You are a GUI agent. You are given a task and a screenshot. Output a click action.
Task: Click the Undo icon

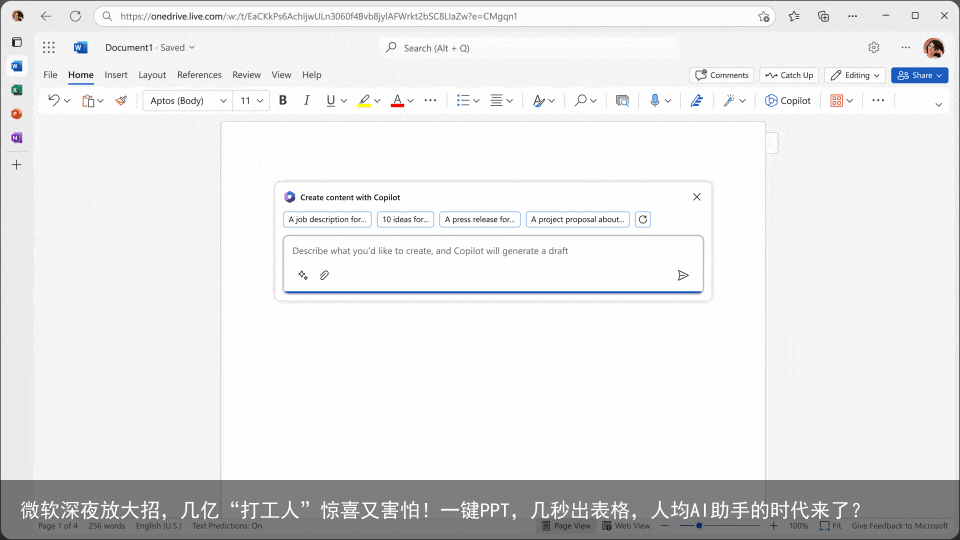54,100
